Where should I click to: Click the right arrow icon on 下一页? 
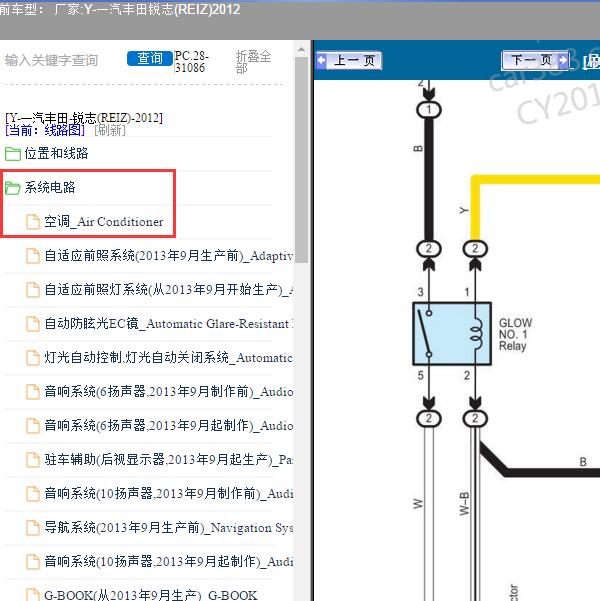click(562, 60)
